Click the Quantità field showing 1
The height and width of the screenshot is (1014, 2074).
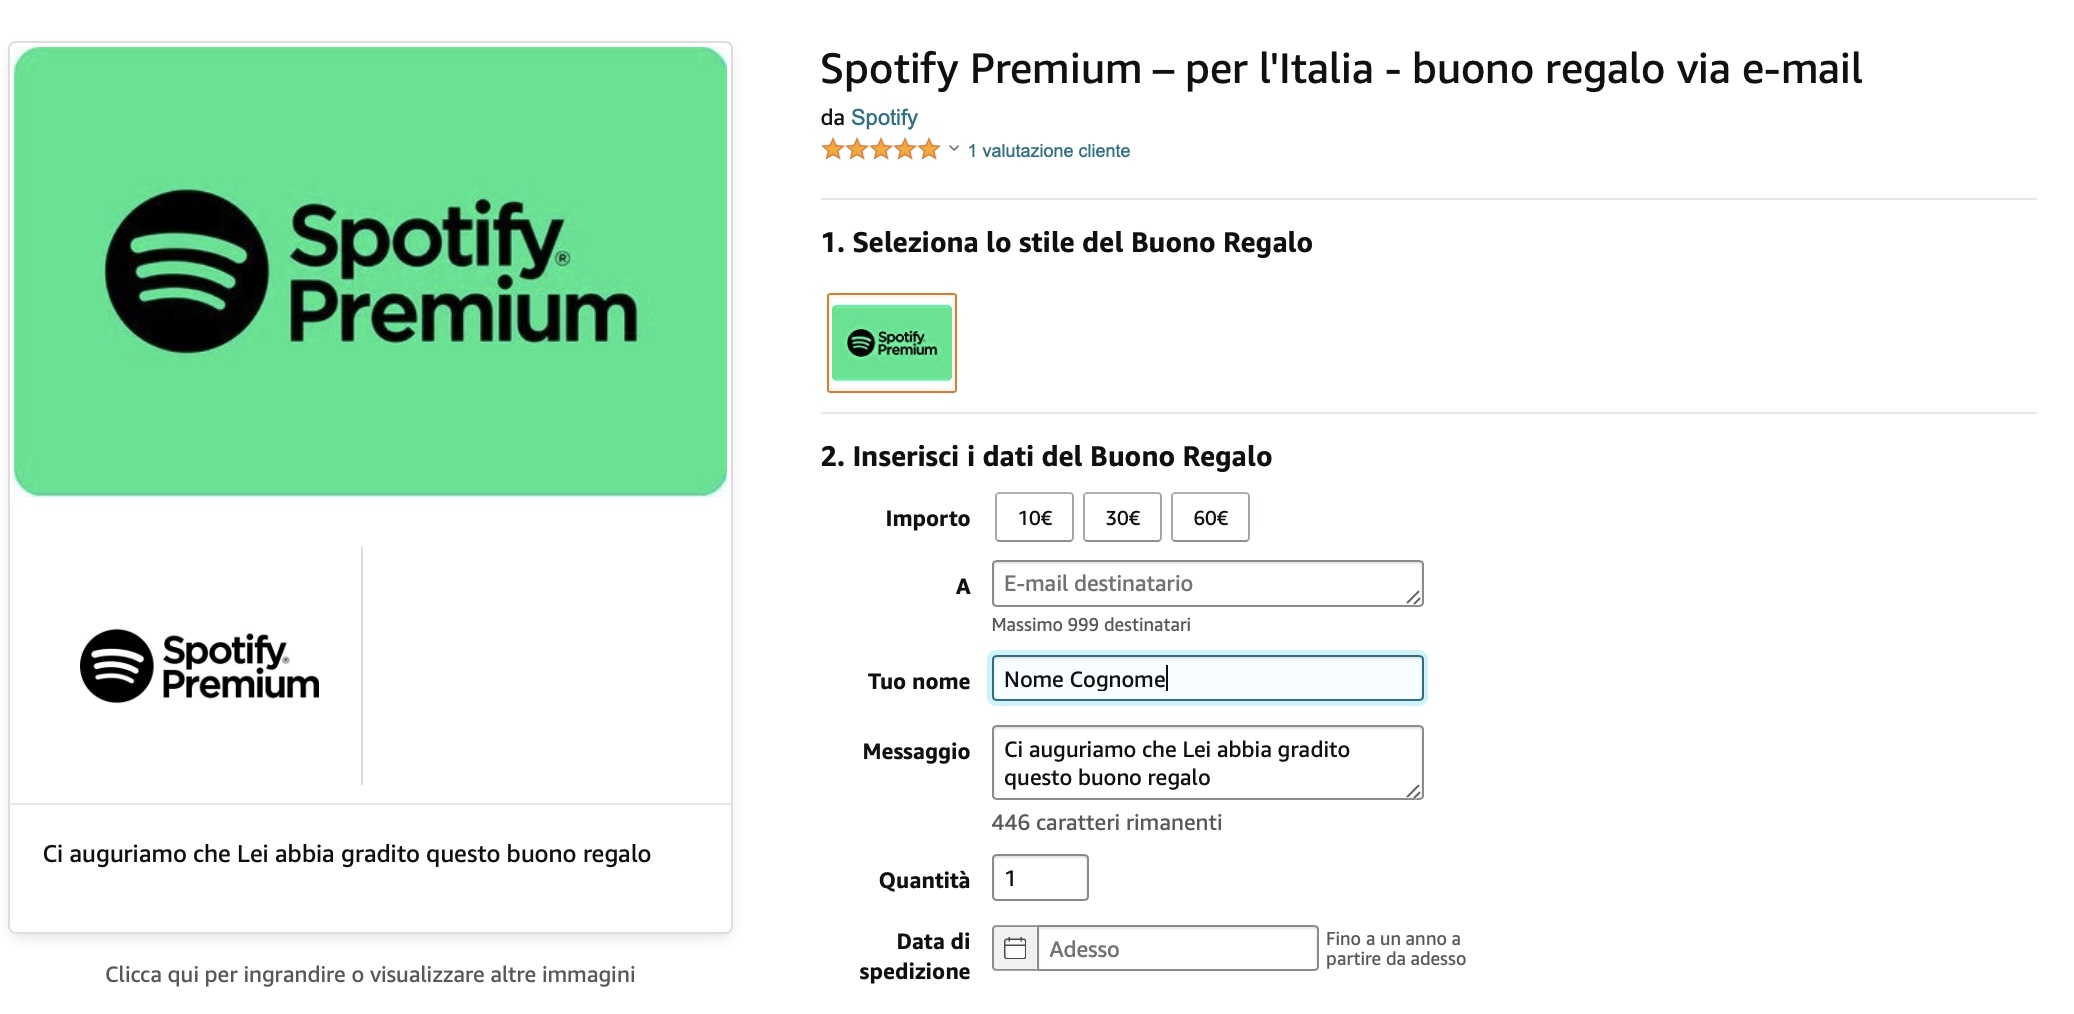1039,877
